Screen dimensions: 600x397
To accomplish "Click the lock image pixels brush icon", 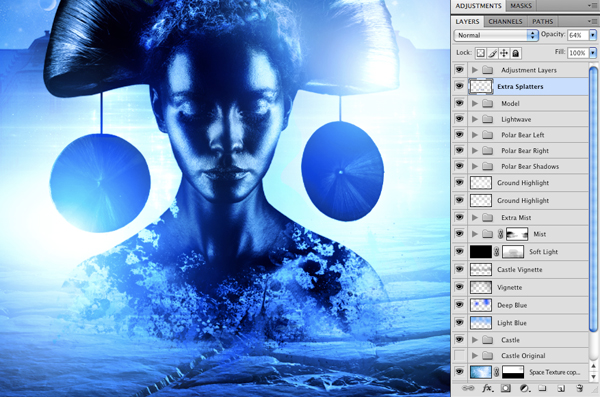I will click(492, 53).
